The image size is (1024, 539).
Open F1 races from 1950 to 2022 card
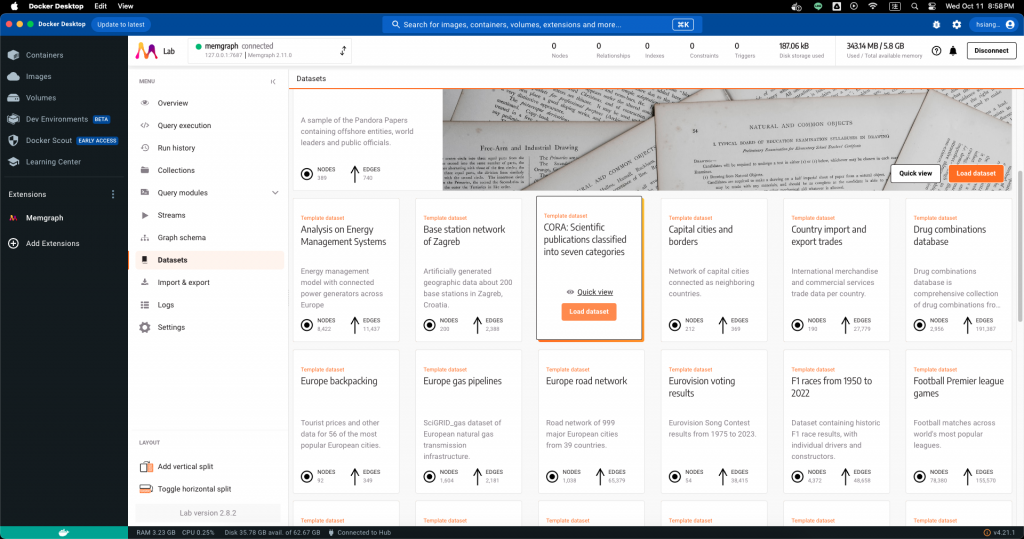tap(836, 421)
